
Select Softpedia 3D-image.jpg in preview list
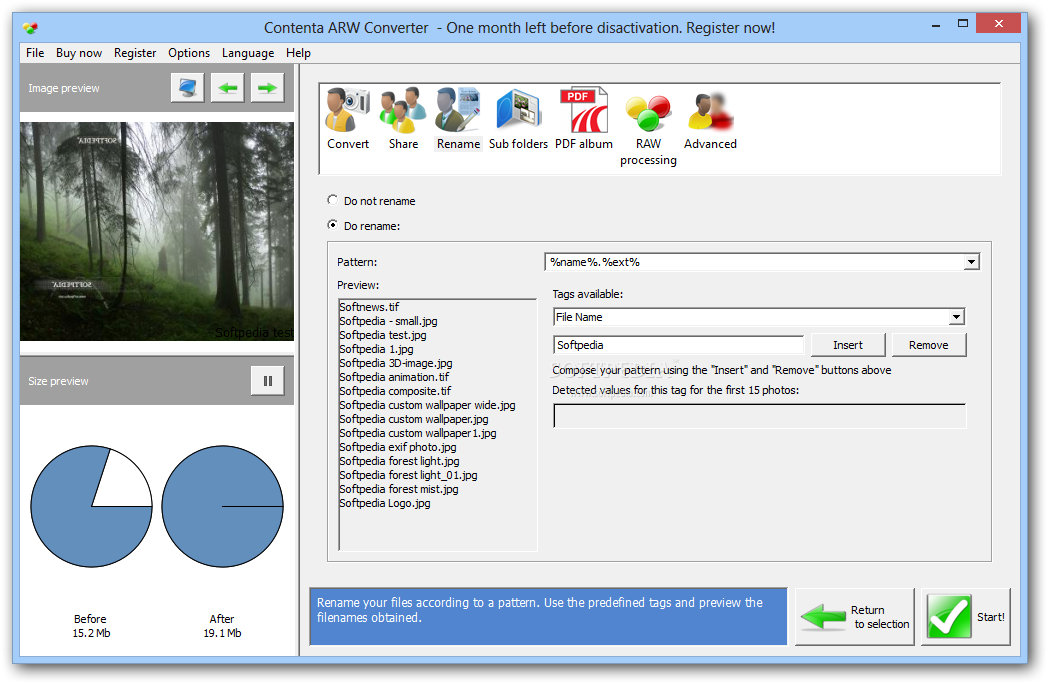coord(396,363)
